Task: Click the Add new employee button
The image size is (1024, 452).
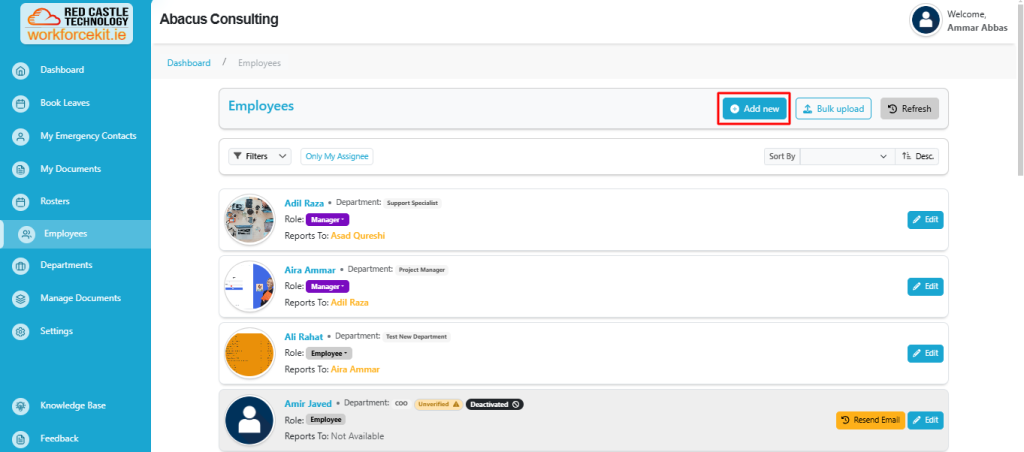Action: tap(754, 108)
